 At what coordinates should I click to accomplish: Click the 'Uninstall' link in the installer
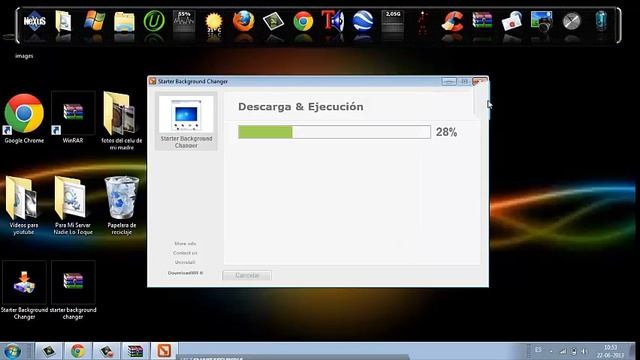pyautogui.click(x=185, y=262)
